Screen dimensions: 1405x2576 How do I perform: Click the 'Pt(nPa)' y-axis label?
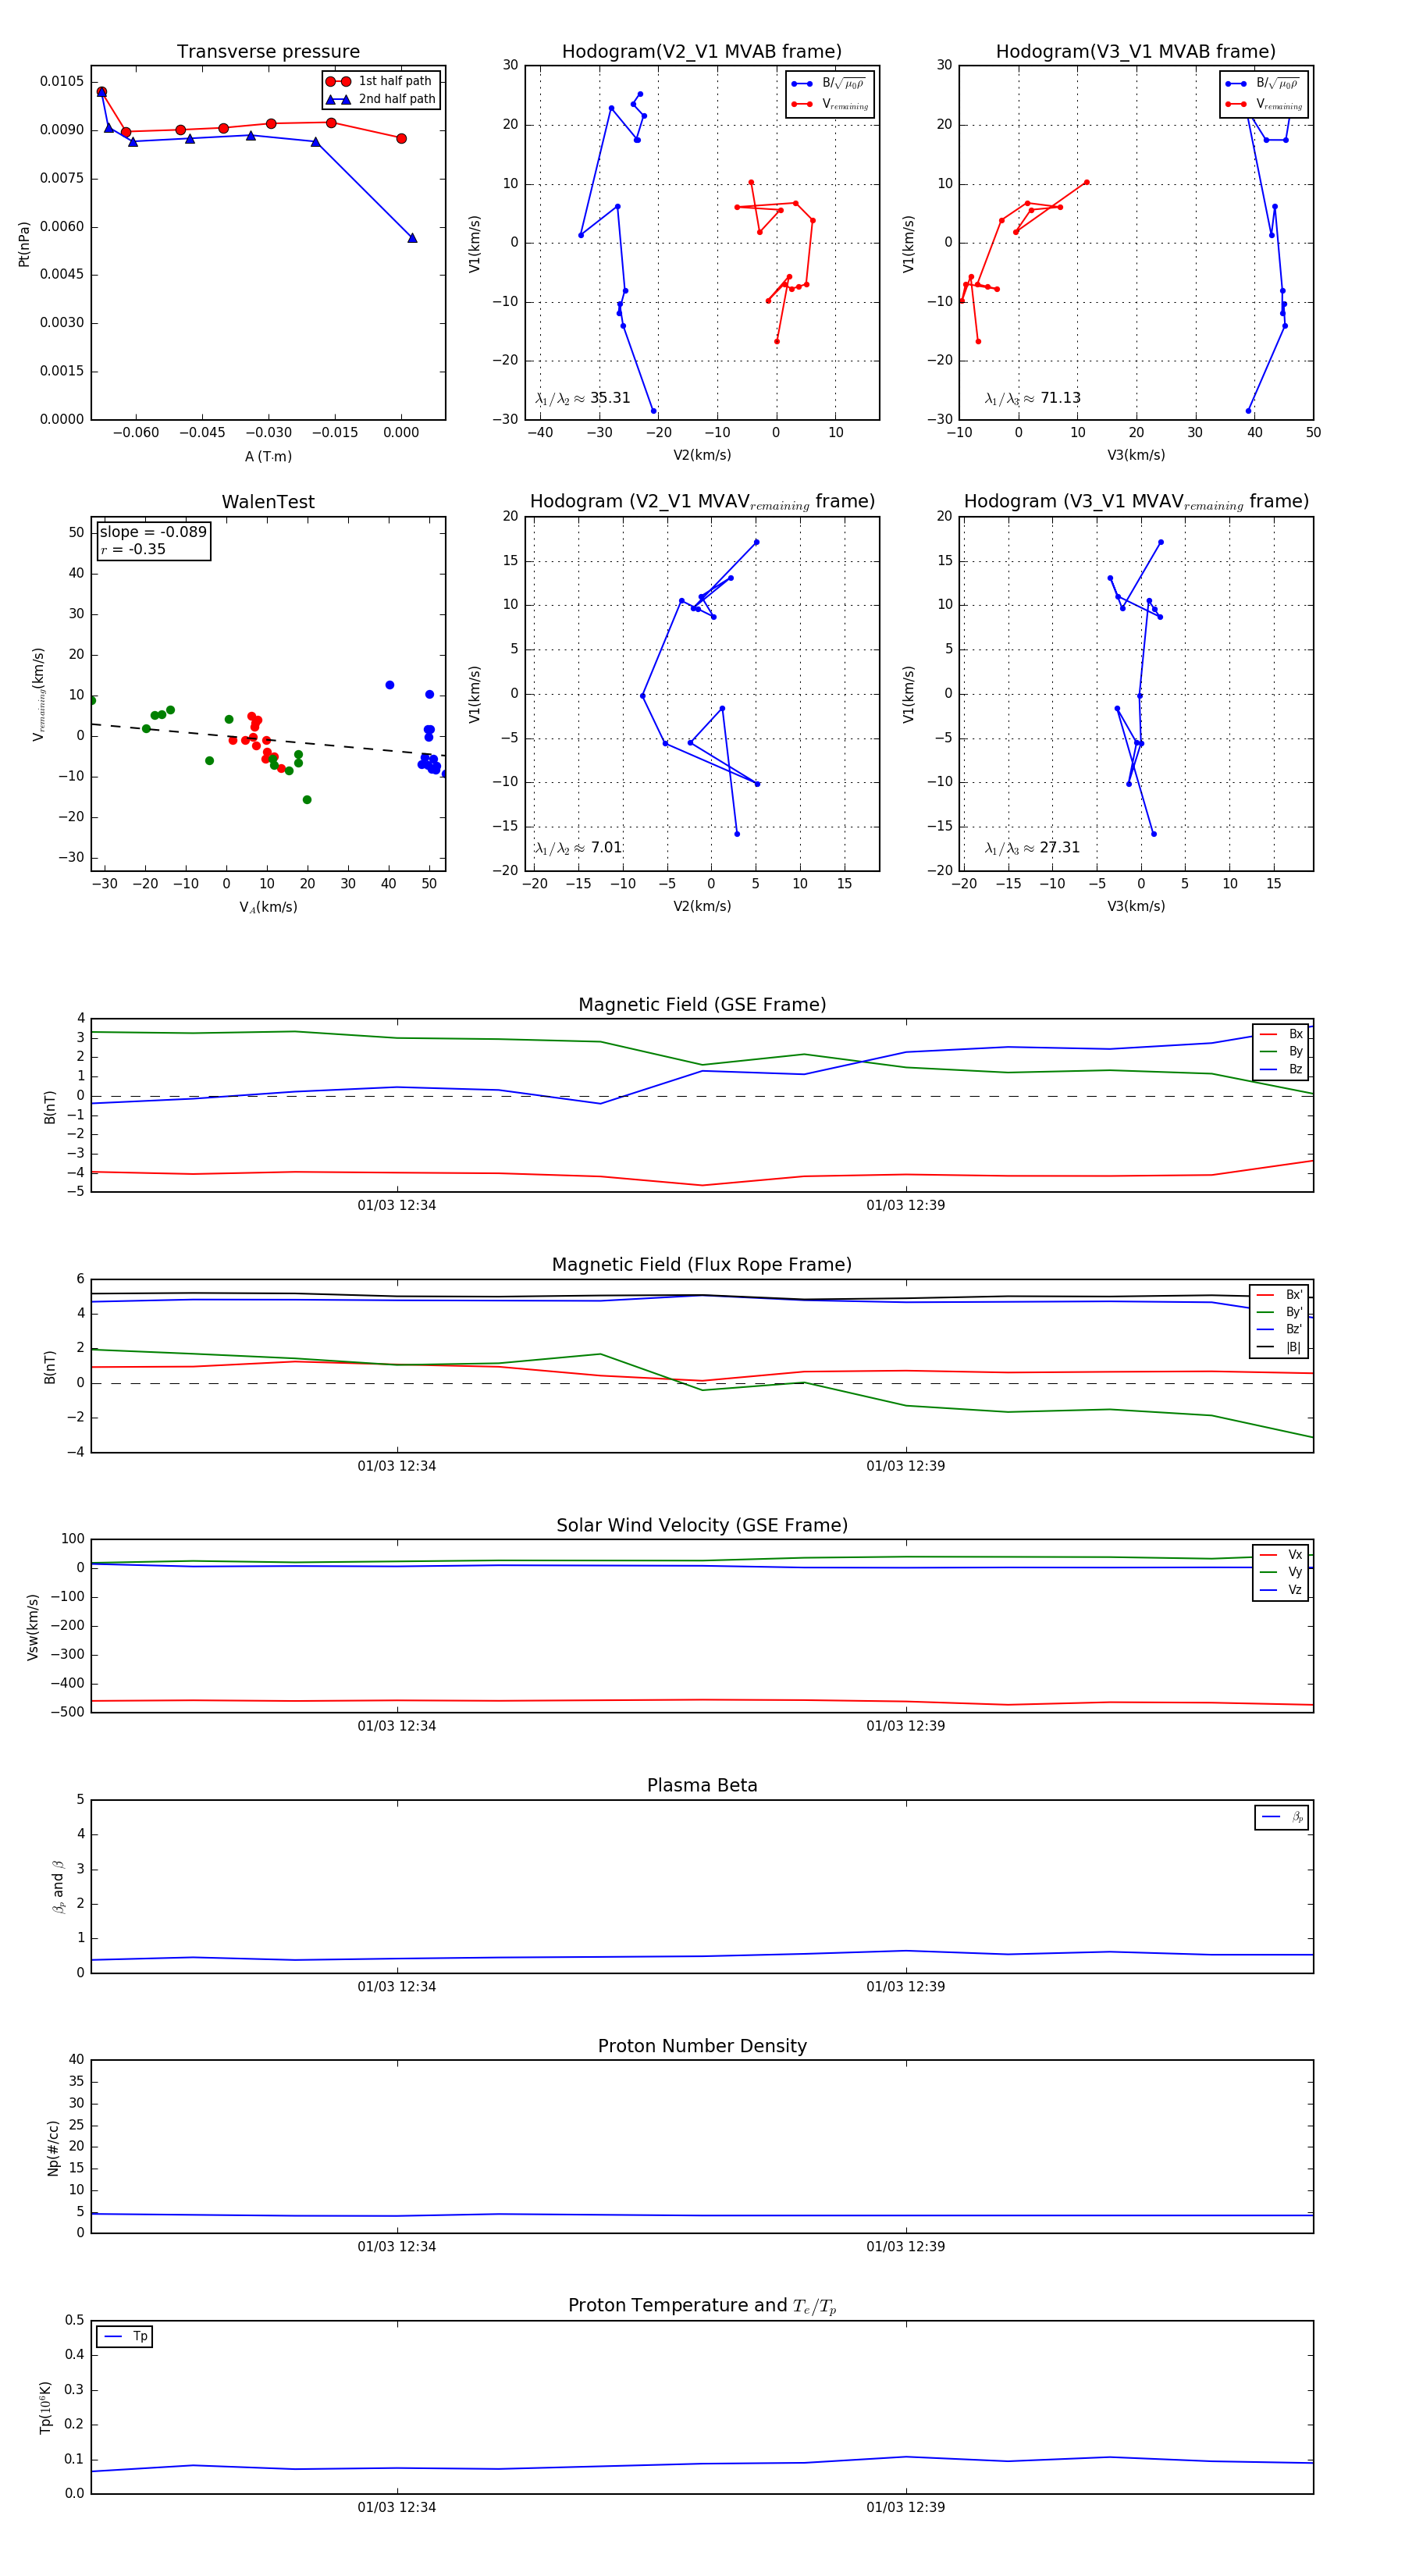coord(24,243)
